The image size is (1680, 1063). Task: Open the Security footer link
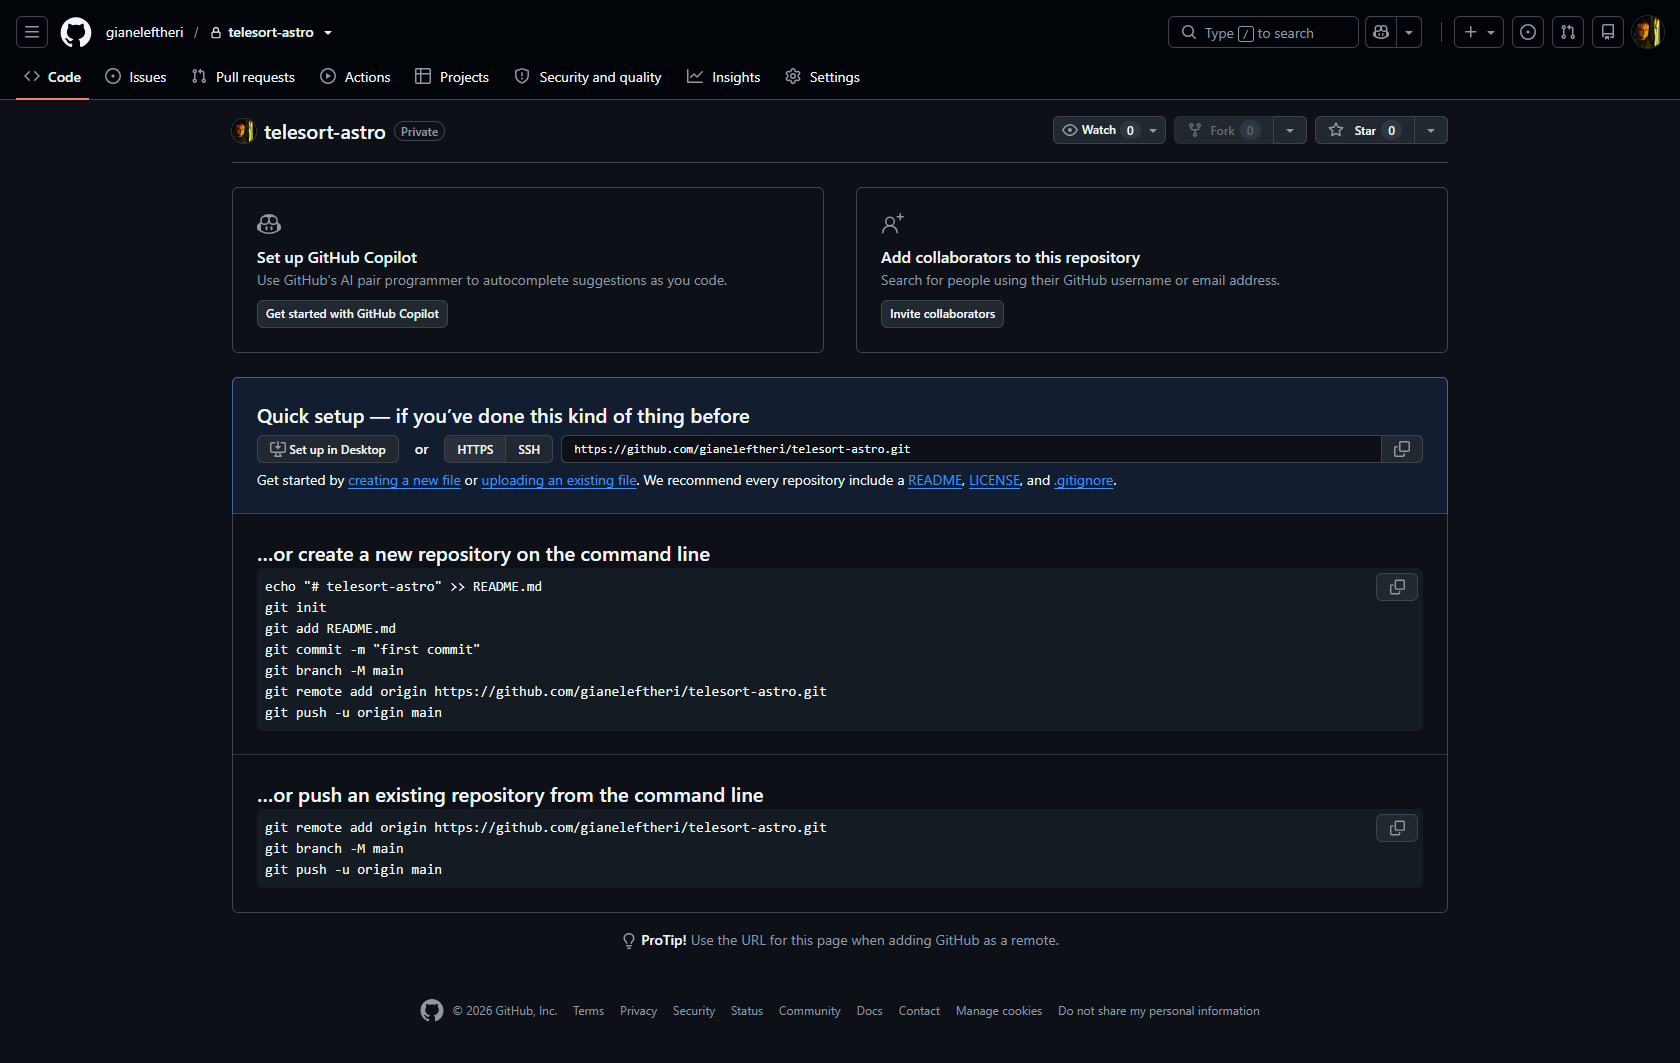click(694, 1011)
